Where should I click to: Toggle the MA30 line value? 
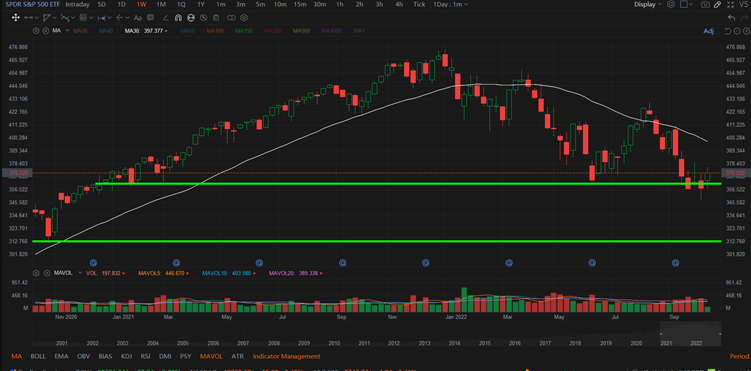[x=146, y=31]
